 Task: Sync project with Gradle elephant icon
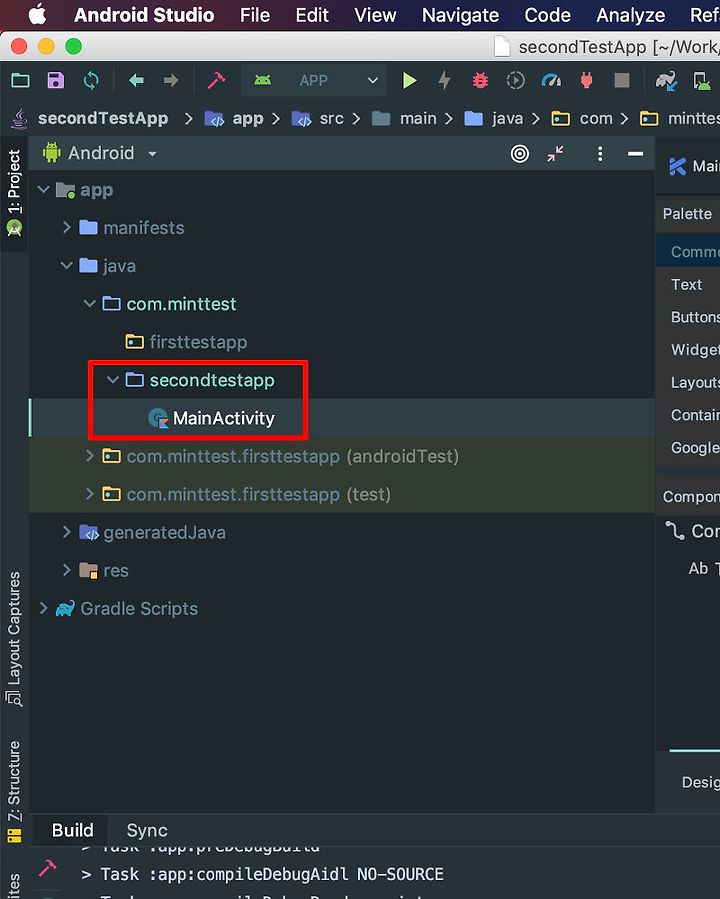[666, 81]
